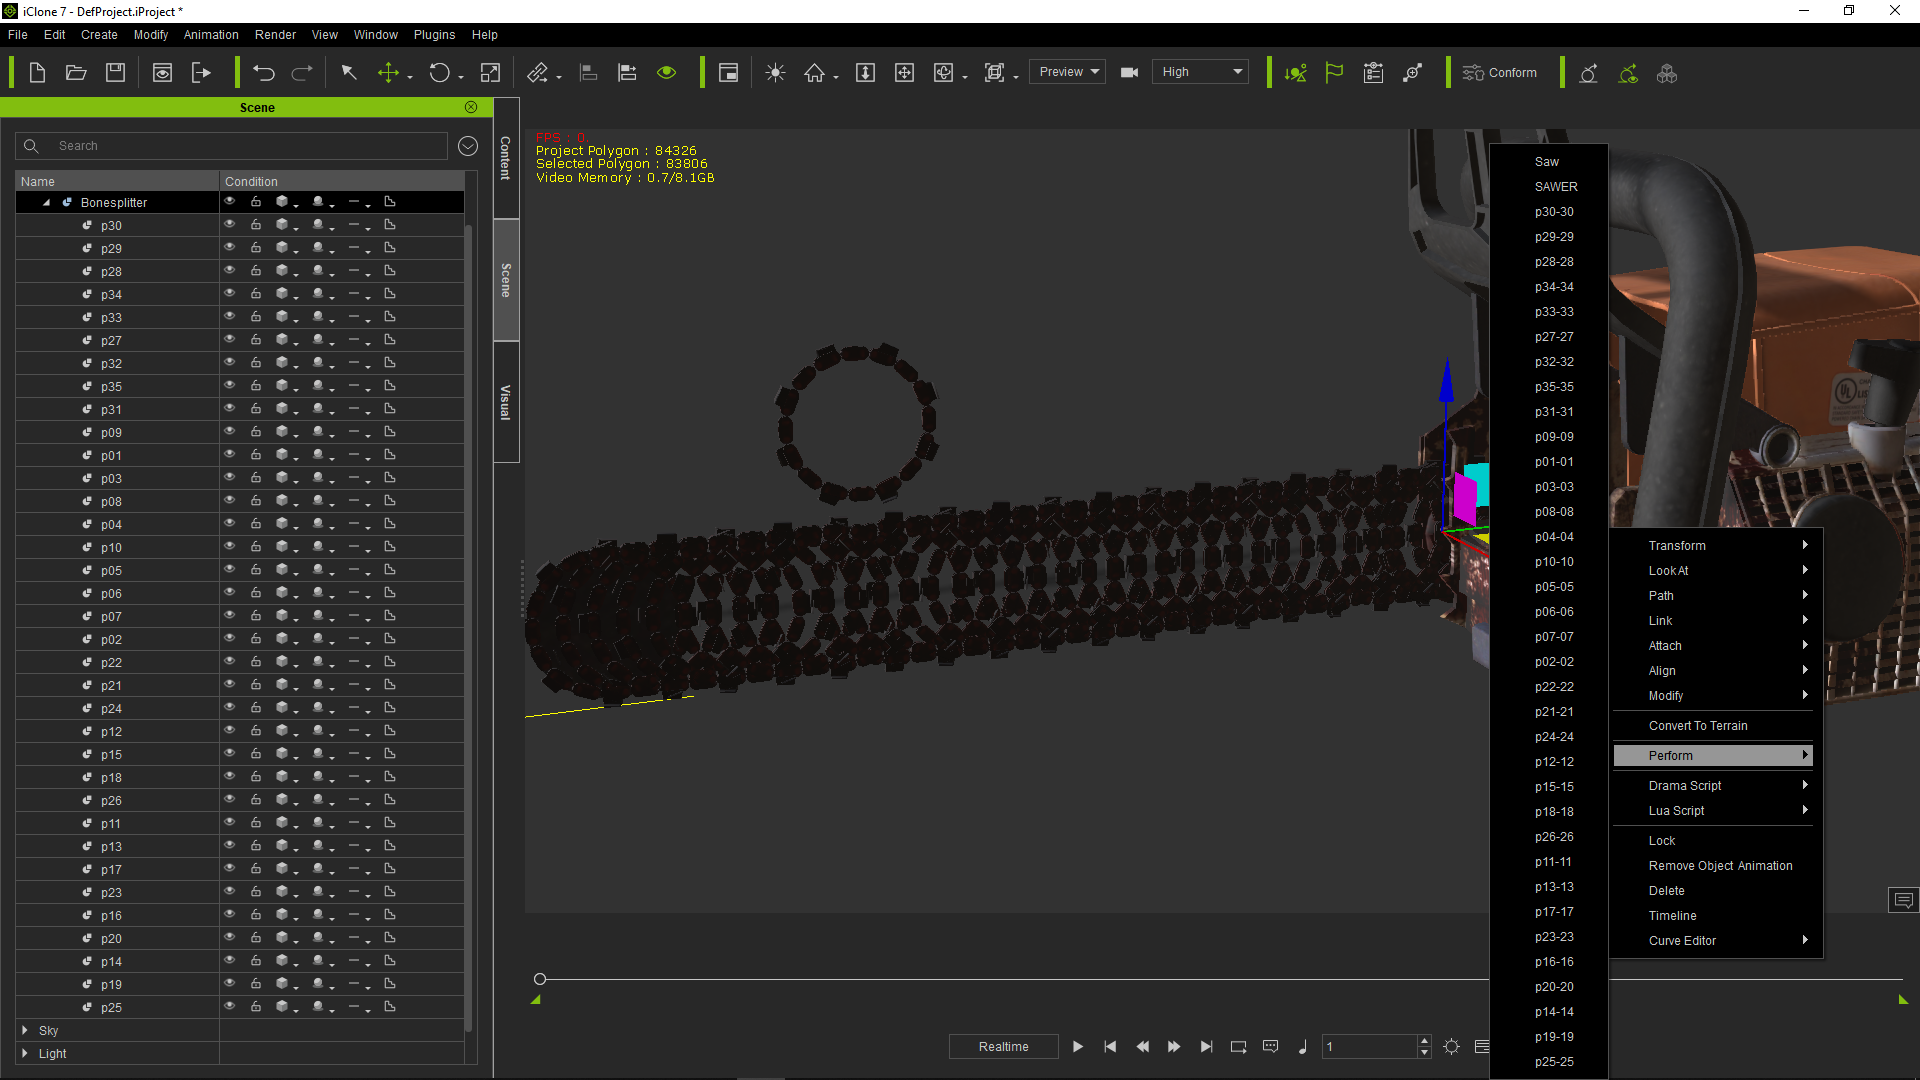Activate the Rotate tool icon
Viewport: 1920px width, 1080px height.
tap(439, 73)
